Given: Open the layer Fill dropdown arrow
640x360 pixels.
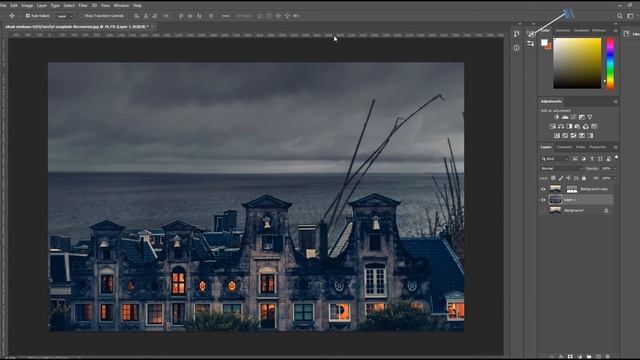Looking at the screenshot, I should point(615,178).
